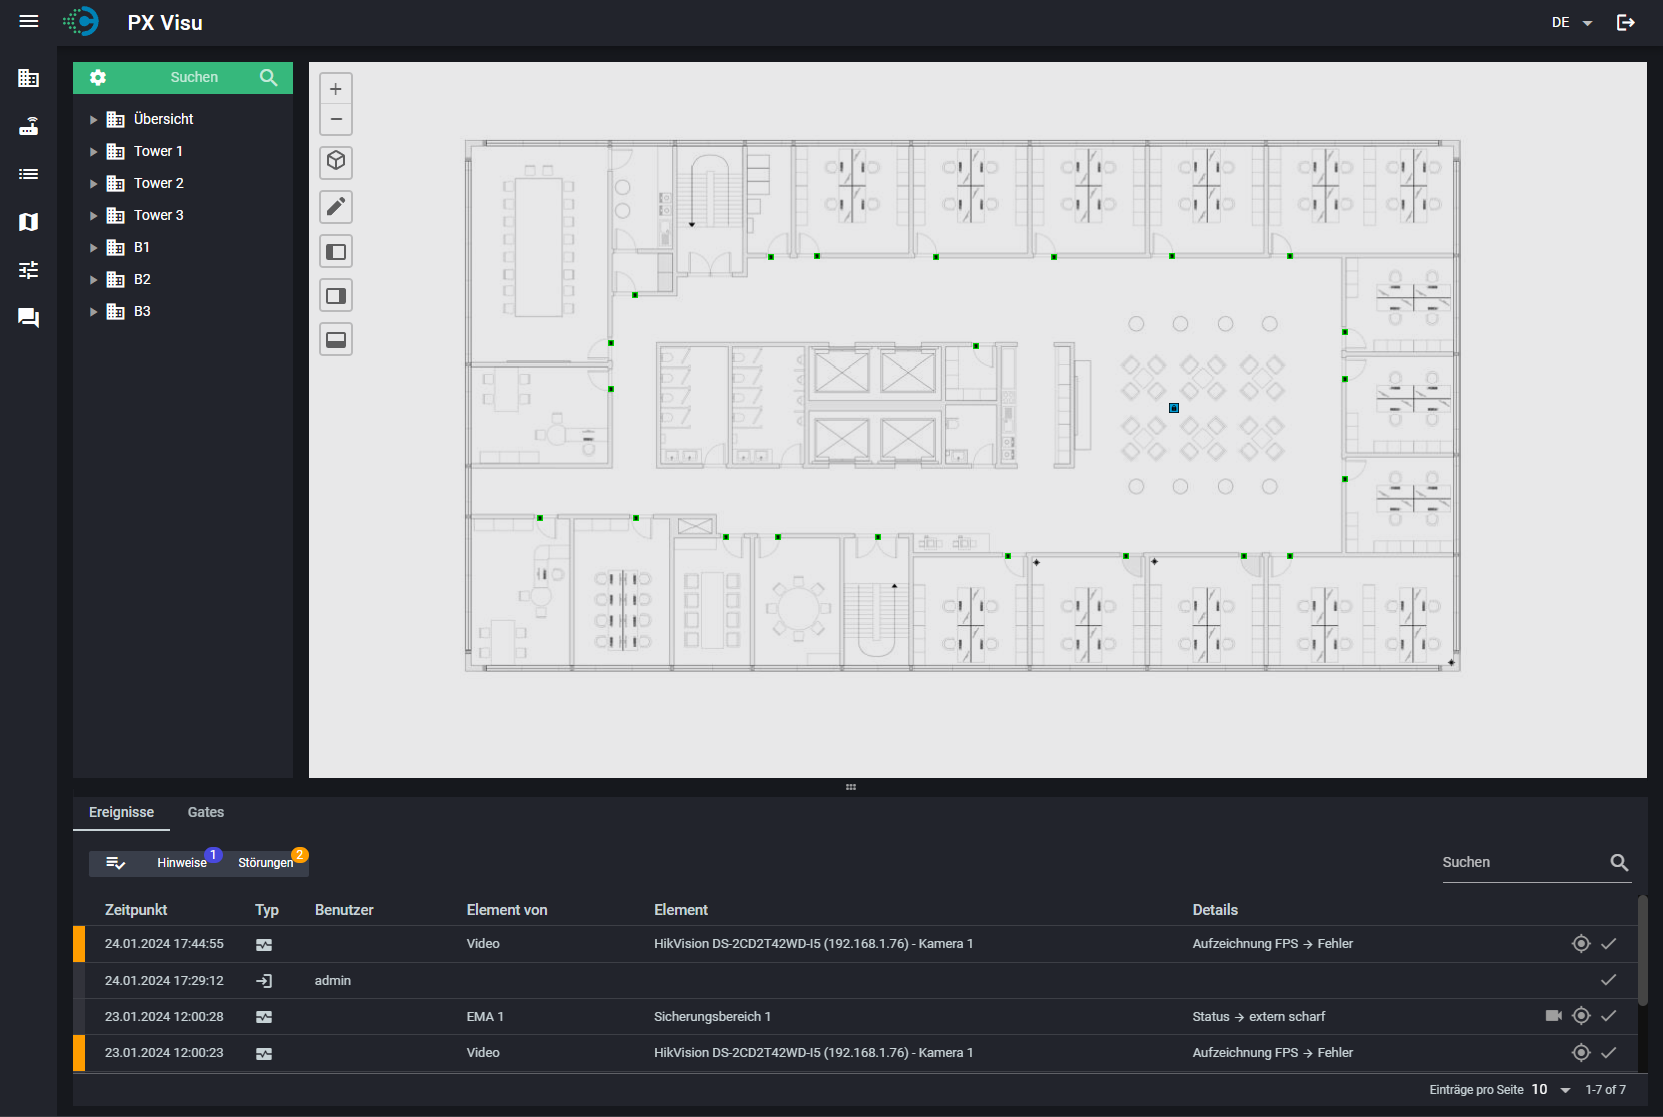This screenshot has height=1117, width=1663.
Task: Expand the B2 tree node
Action: pyautogui.click(x=93, y=279)
